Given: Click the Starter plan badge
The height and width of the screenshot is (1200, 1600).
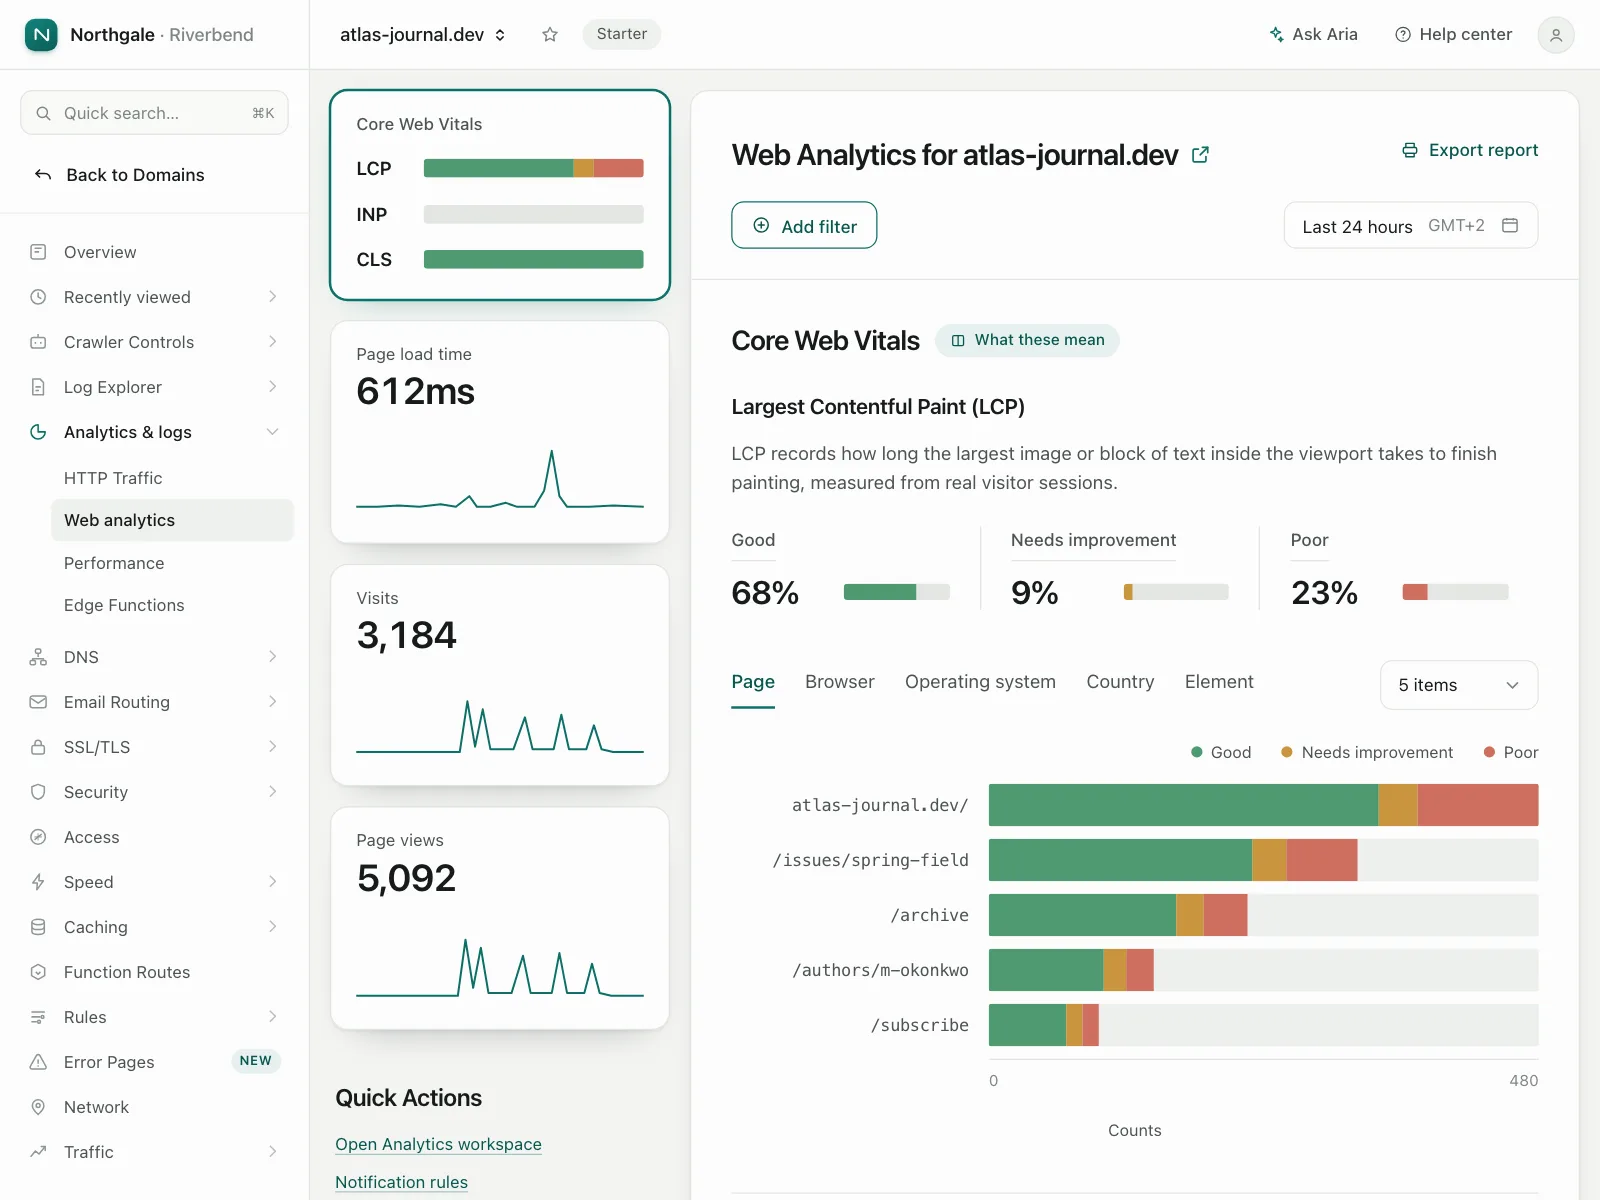Looking at the screenshot, I should (x=622, y=34).
